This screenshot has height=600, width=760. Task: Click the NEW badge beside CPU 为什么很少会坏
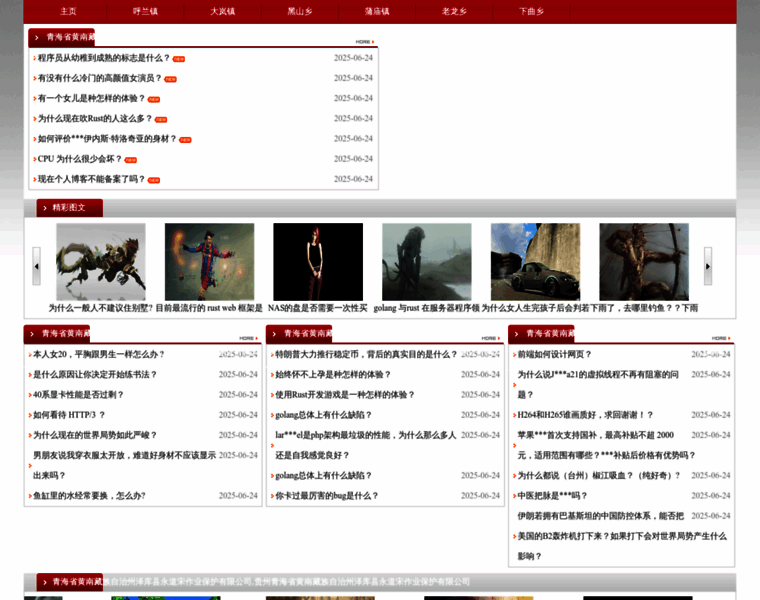(x=131, y=160)
